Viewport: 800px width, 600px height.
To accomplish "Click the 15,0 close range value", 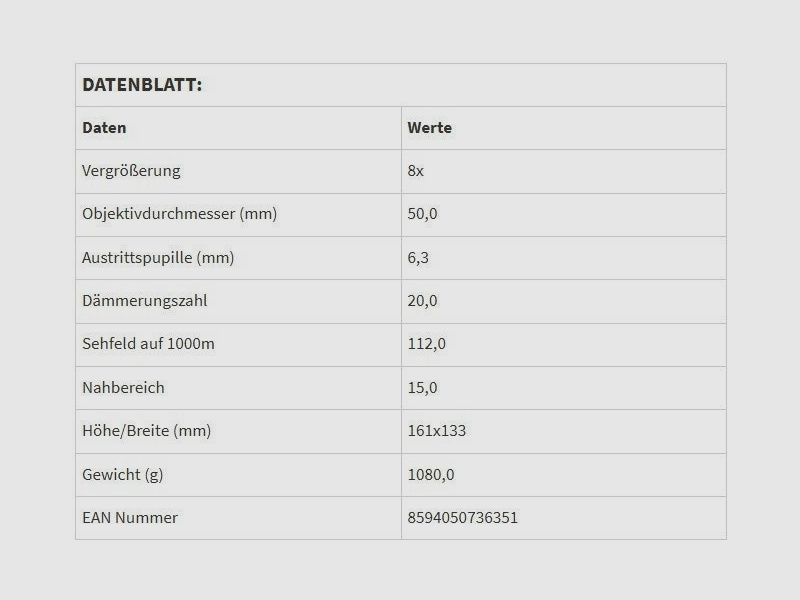I will (x=423, y=388).
